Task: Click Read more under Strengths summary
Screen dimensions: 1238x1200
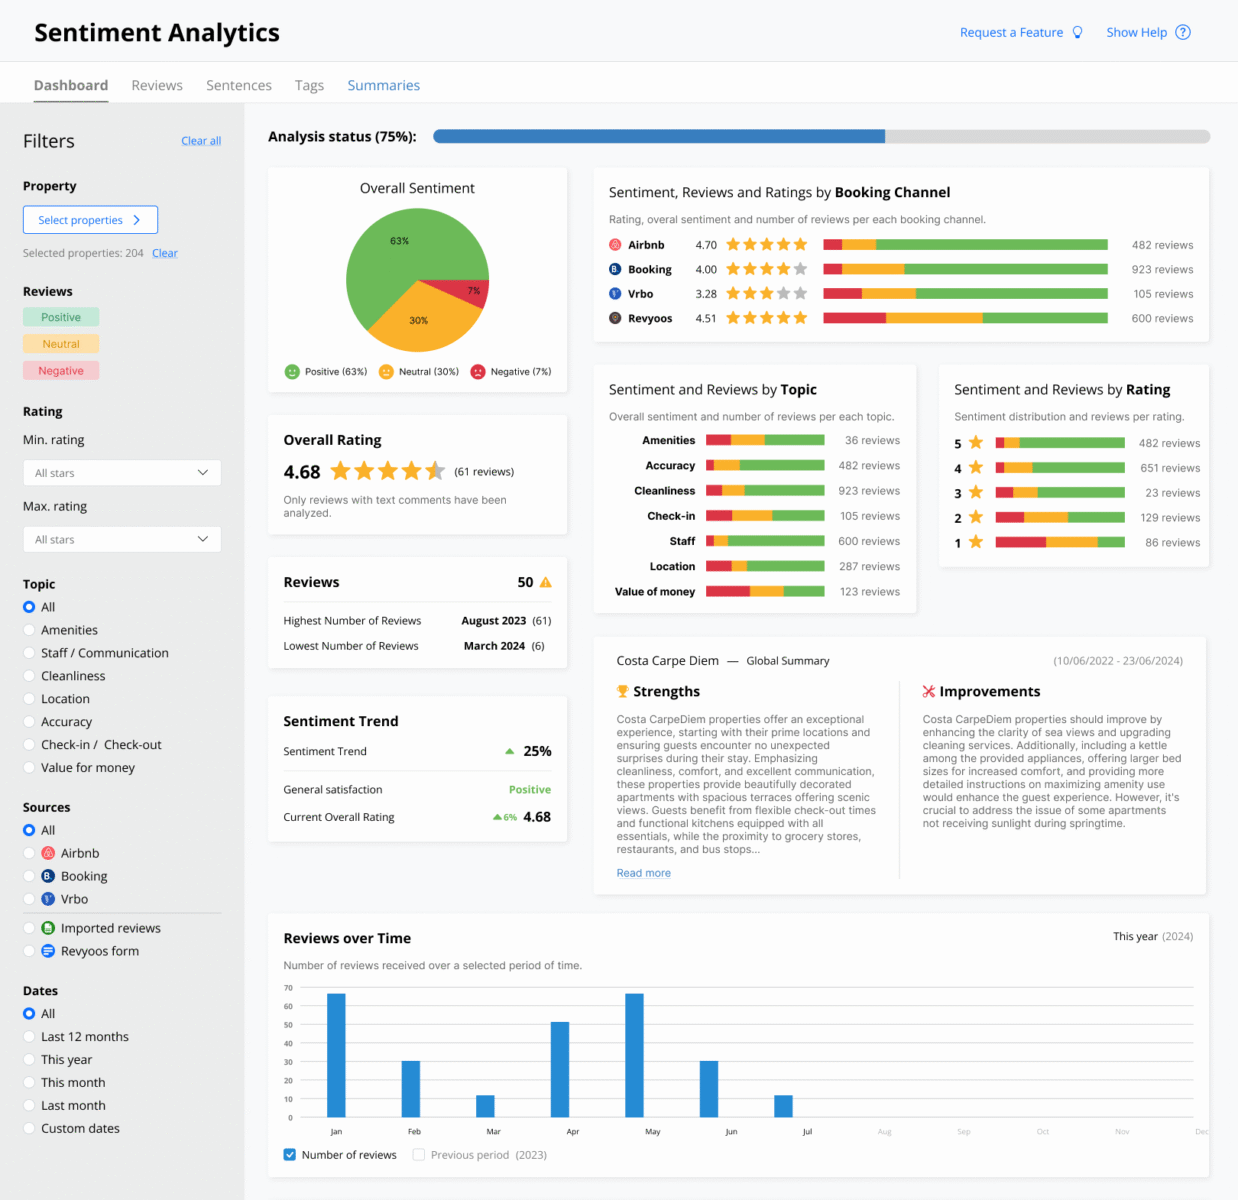Action: tap(644, 873)
